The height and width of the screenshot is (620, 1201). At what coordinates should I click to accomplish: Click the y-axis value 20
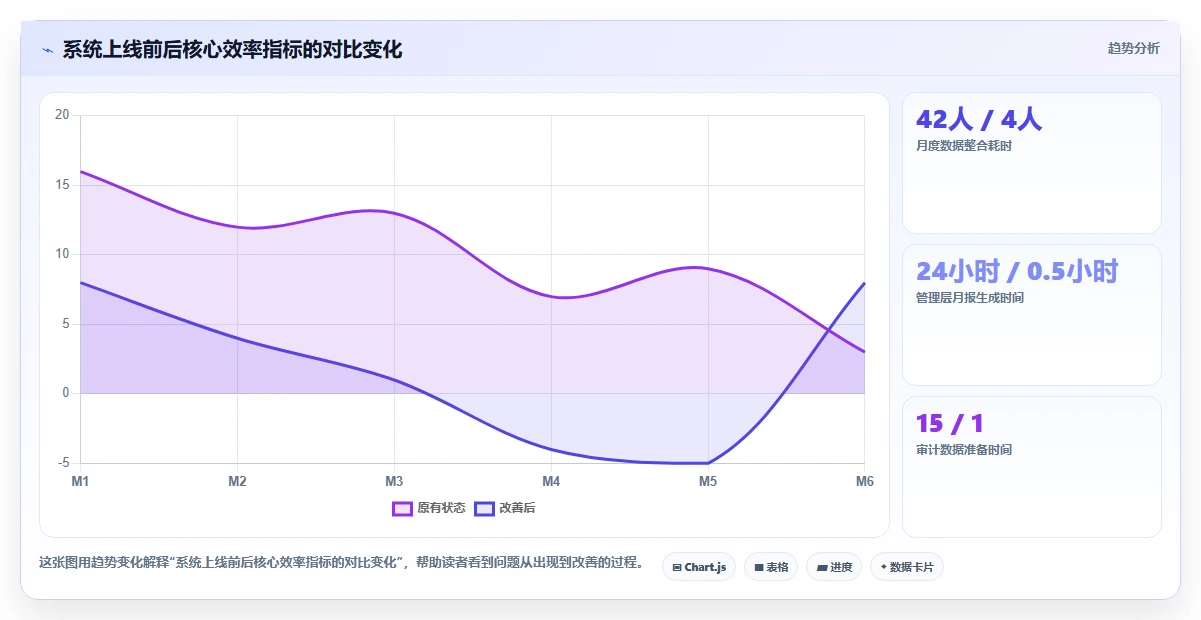click(62, 115)
